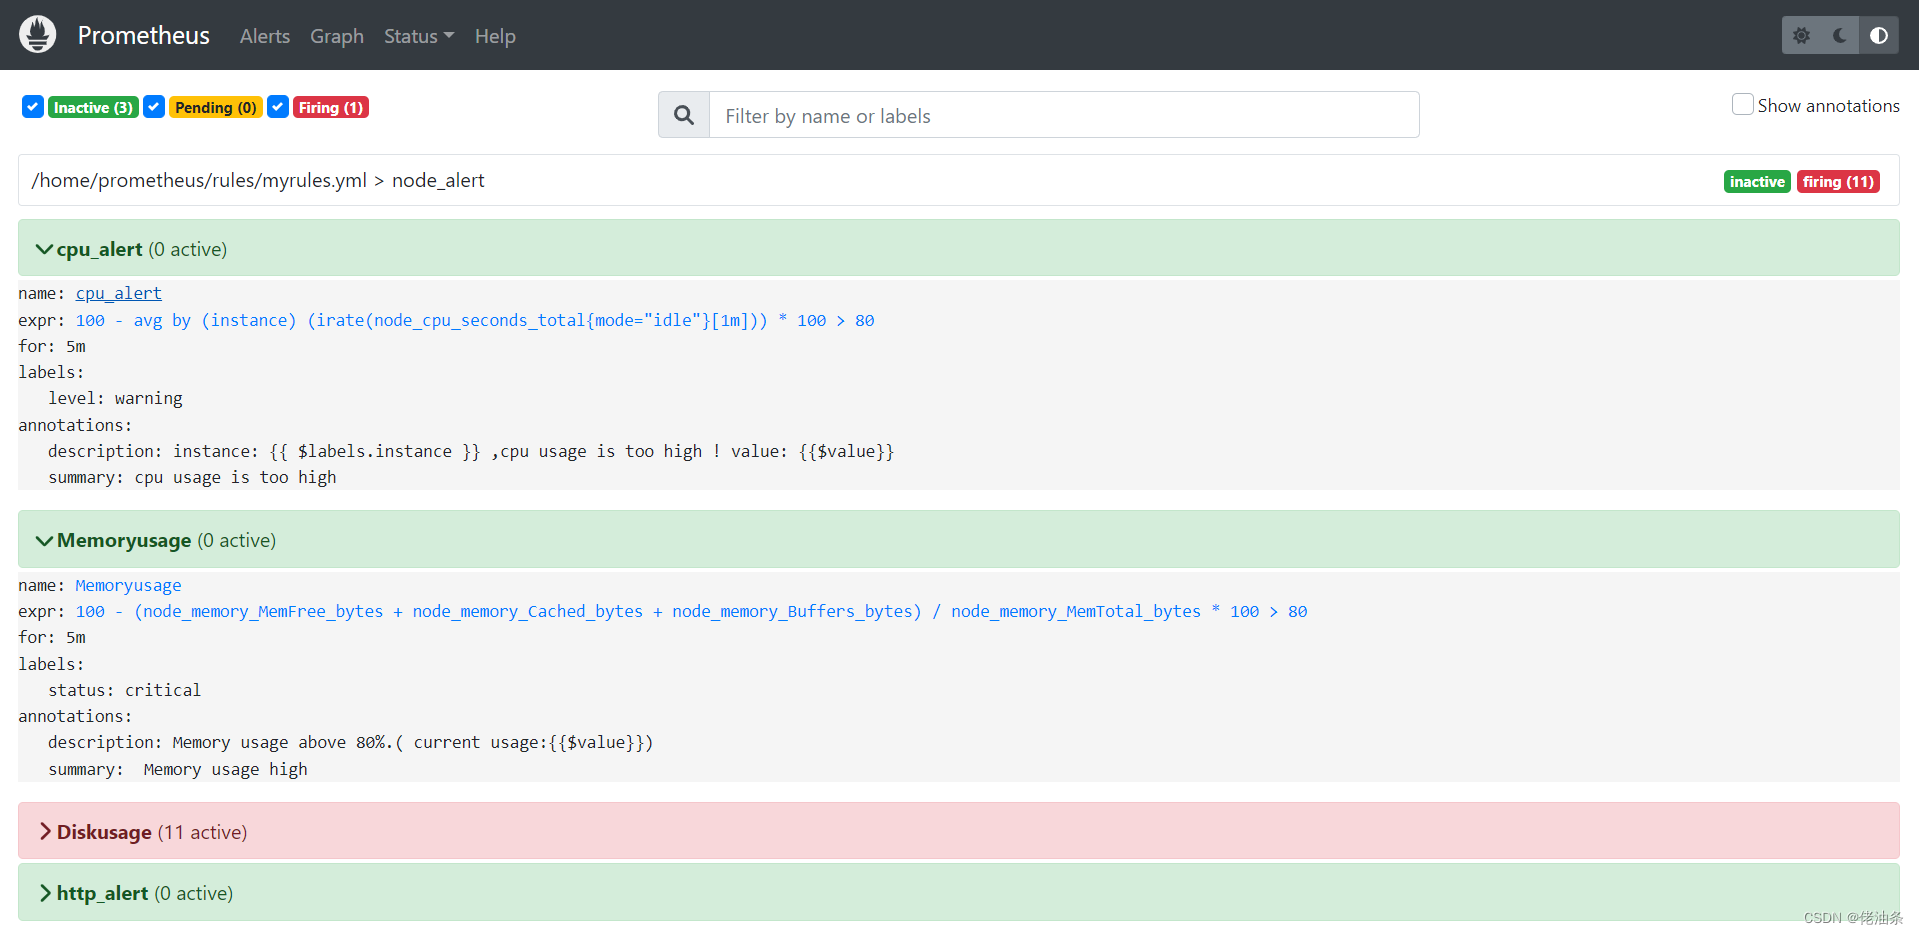The width and height of the screenshot is (1919, 934).
Task: Click Memoryusage (0 active) title
Action: click(167, 540)
